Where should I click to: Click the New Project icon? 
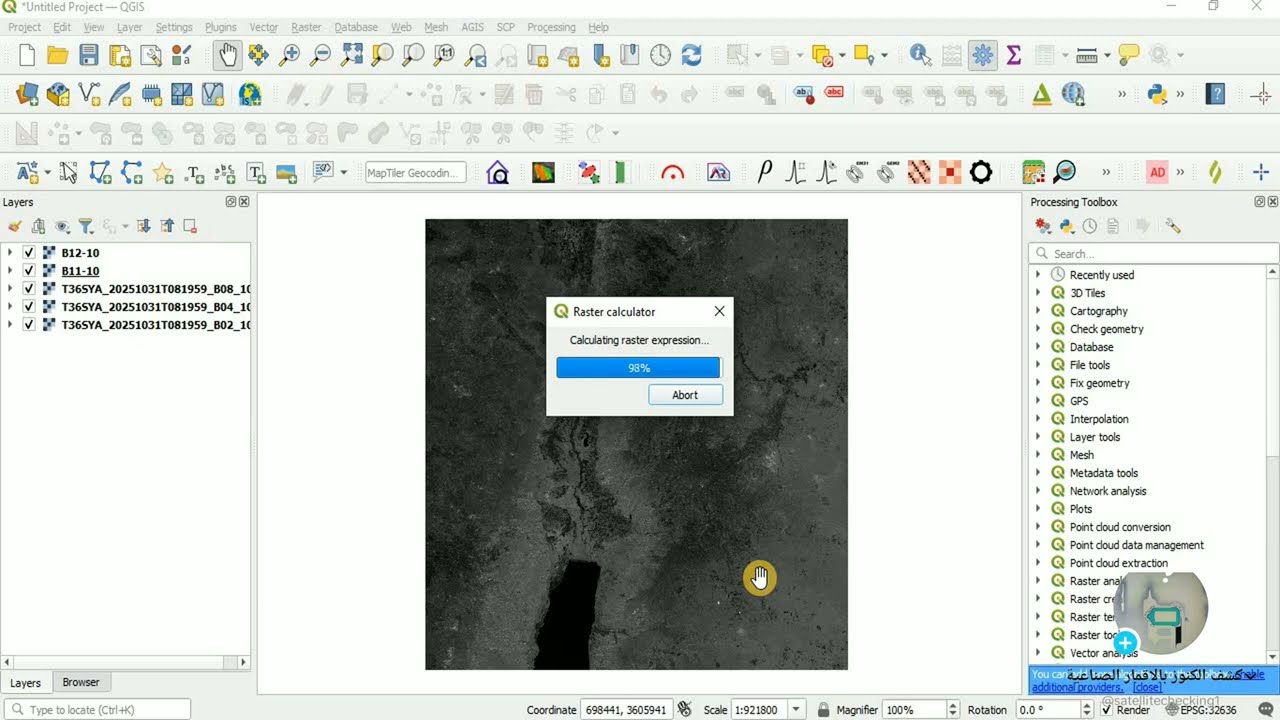(x=27, y=55)
